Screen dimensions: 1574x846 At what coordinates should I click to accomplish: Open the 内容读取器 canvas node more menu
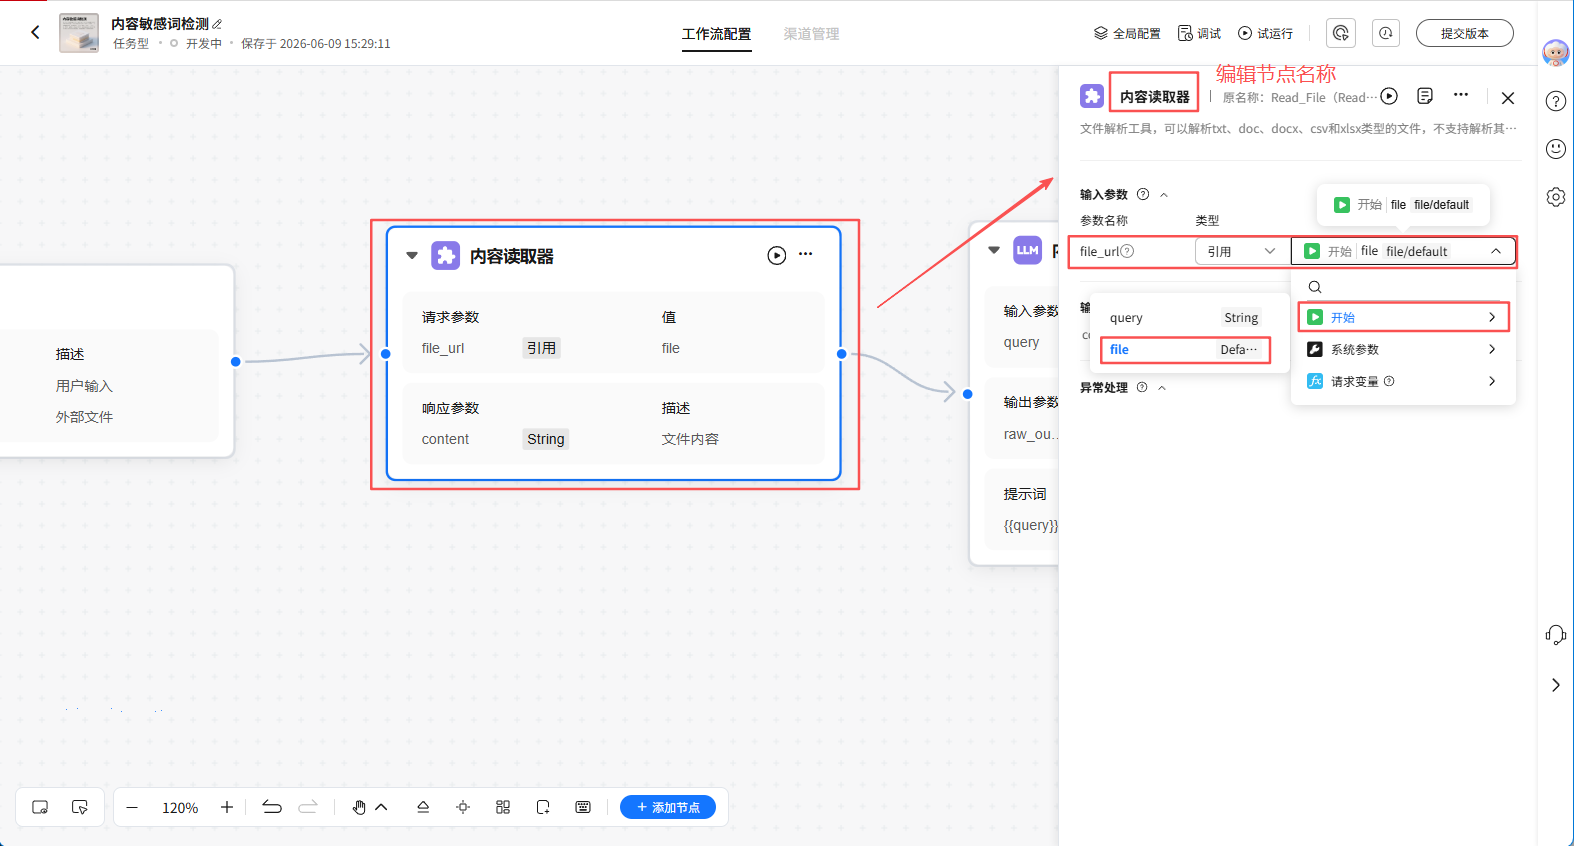(x=806, y=254)
